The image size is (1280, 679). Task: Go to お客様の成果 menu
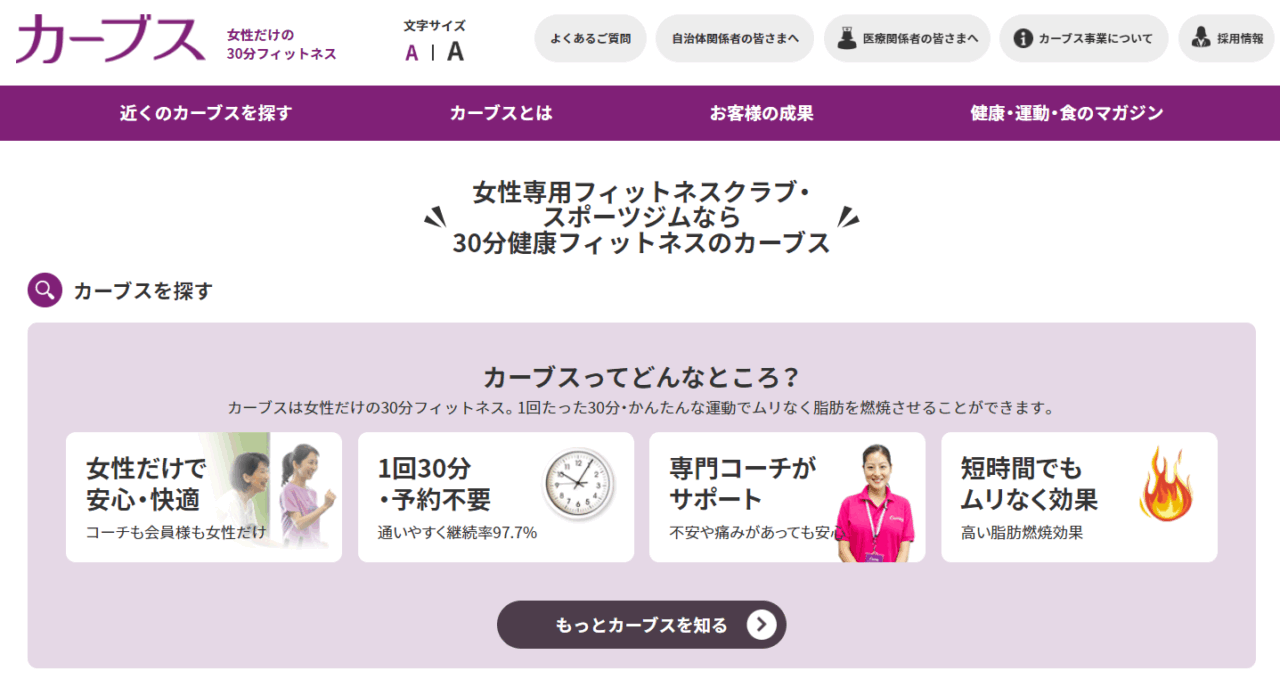[x=762, y=113]
